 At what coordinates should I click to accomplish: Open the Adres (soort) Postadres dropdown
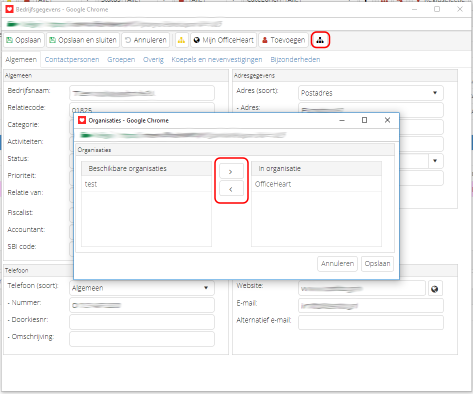point(371,93)
